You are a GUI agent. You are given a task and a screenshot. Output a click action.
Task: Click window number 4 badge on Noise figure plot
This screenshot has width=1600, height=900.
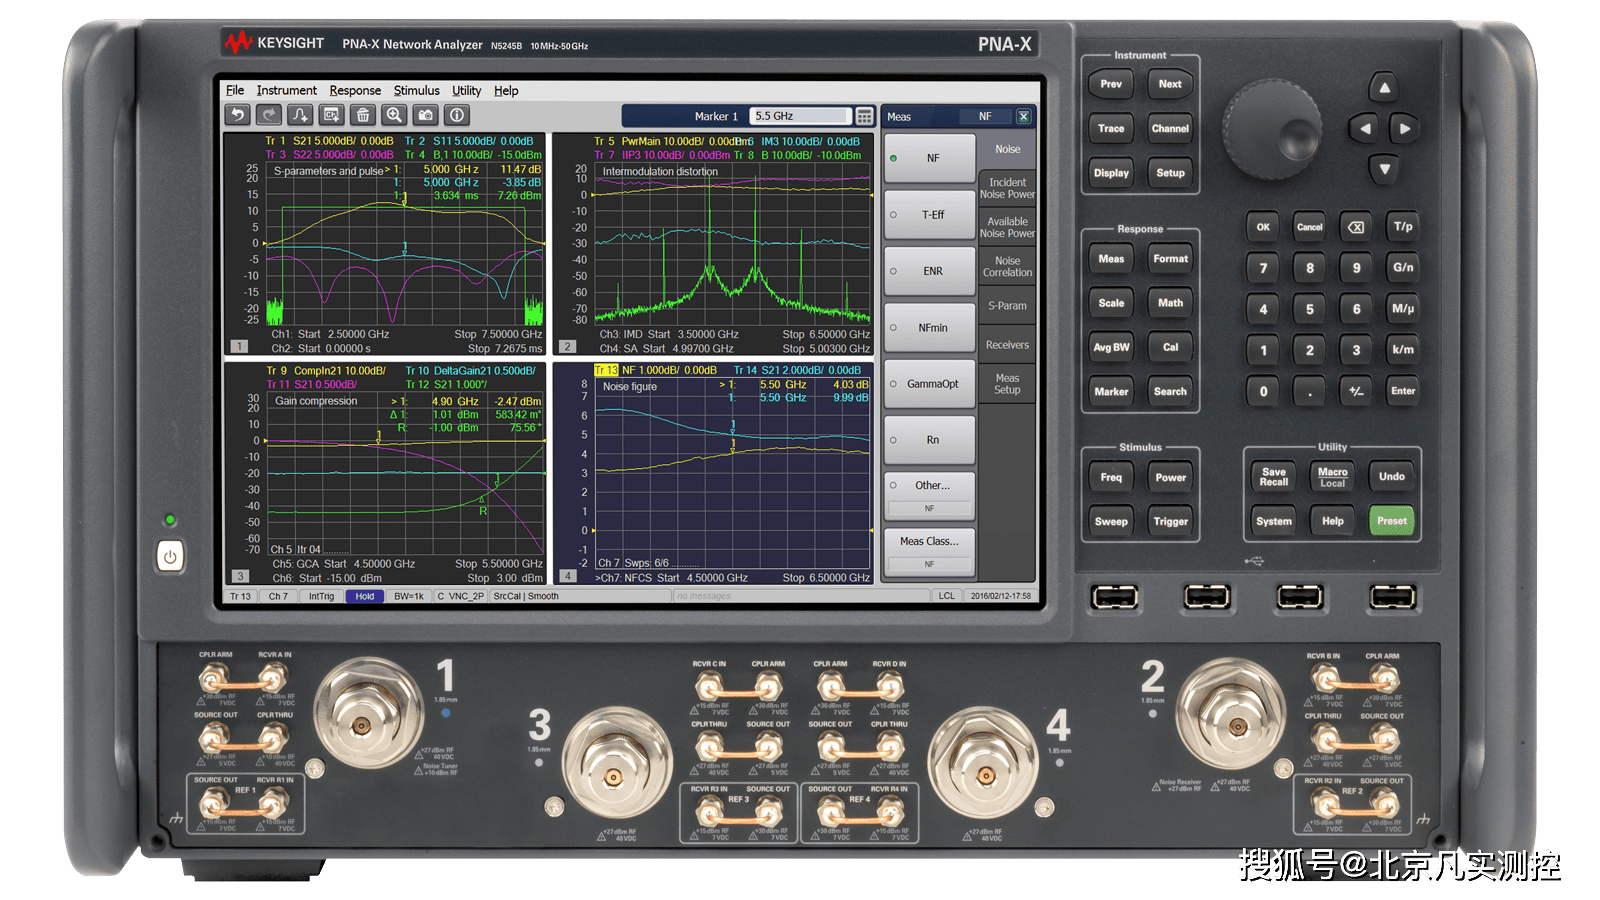point(567,576)
